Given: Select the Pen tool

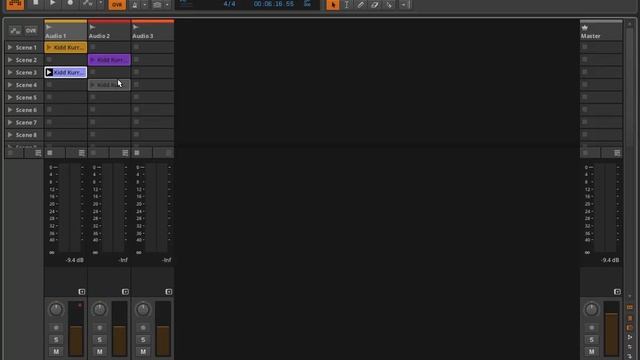Looking at the screenshot, I should pos(361,4).
